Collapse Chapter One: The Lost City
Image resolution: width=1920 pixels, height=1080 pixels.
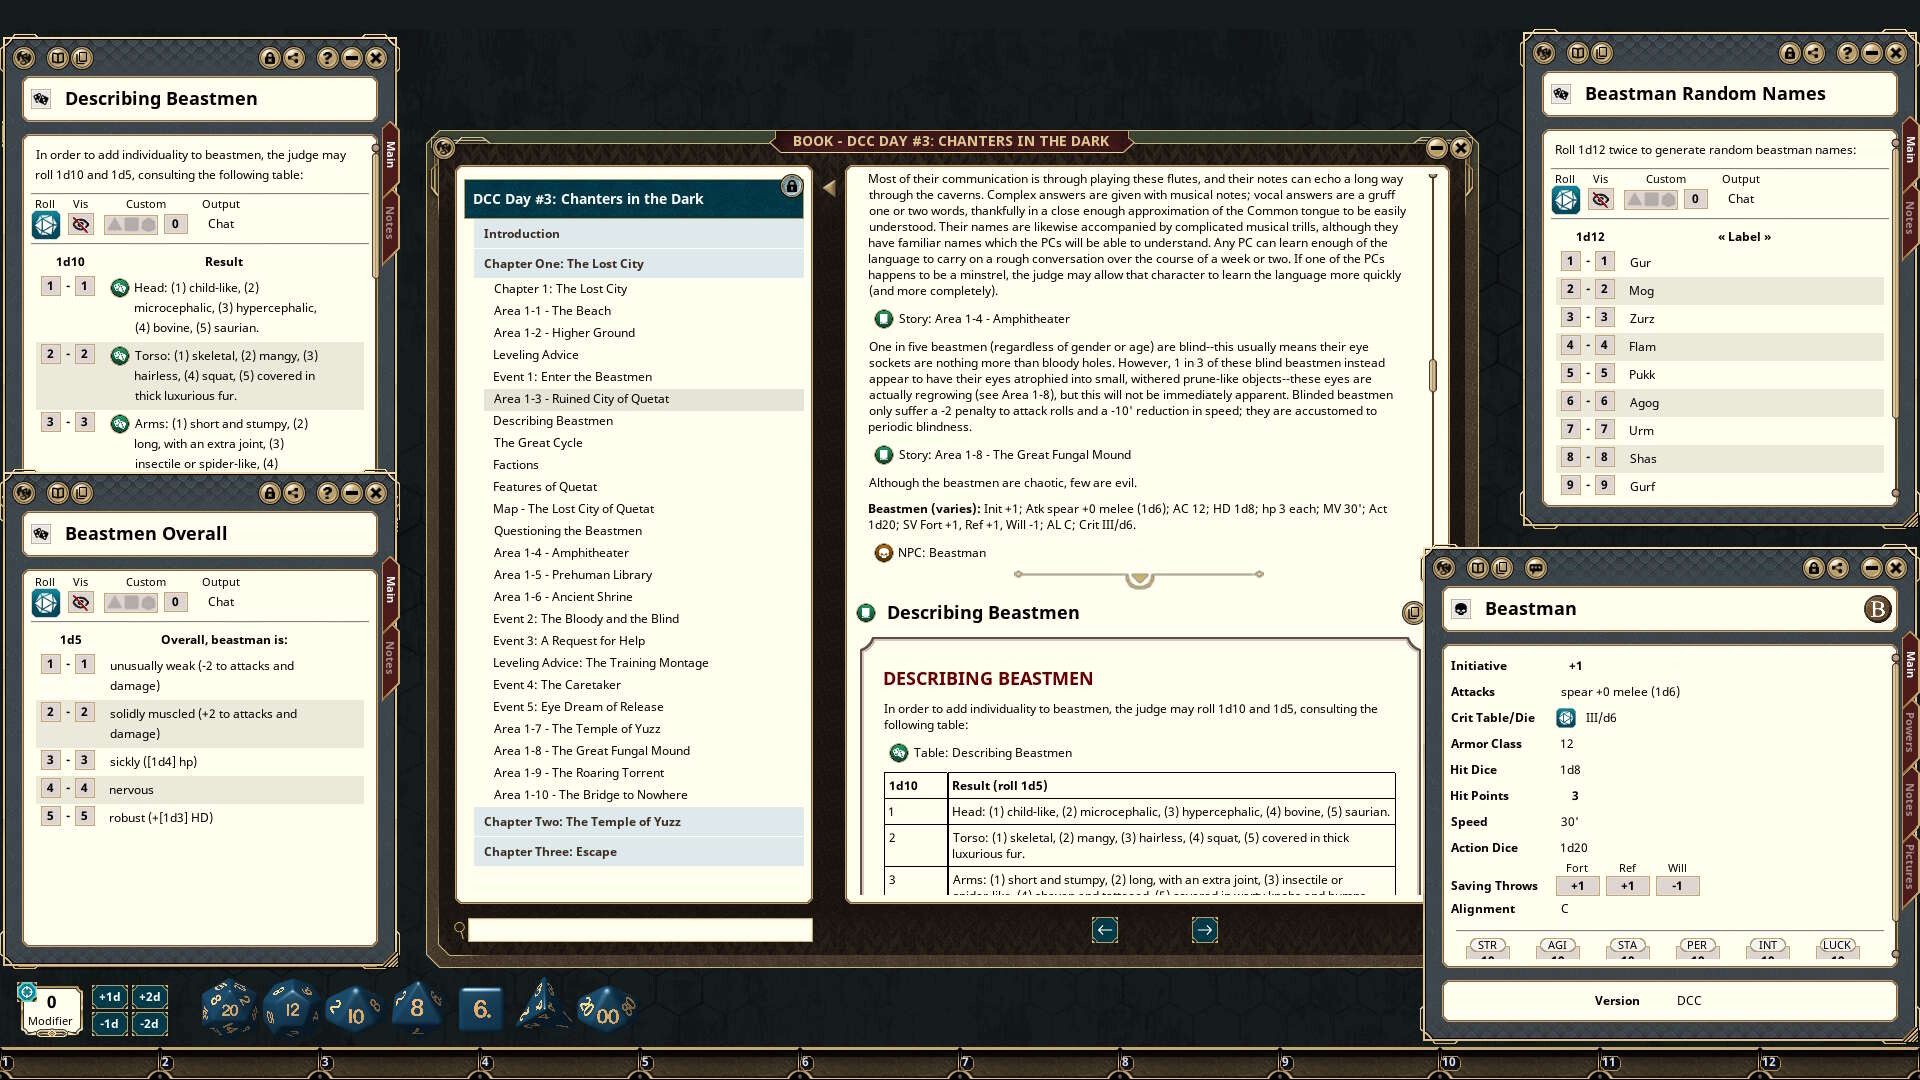(564, 263)
